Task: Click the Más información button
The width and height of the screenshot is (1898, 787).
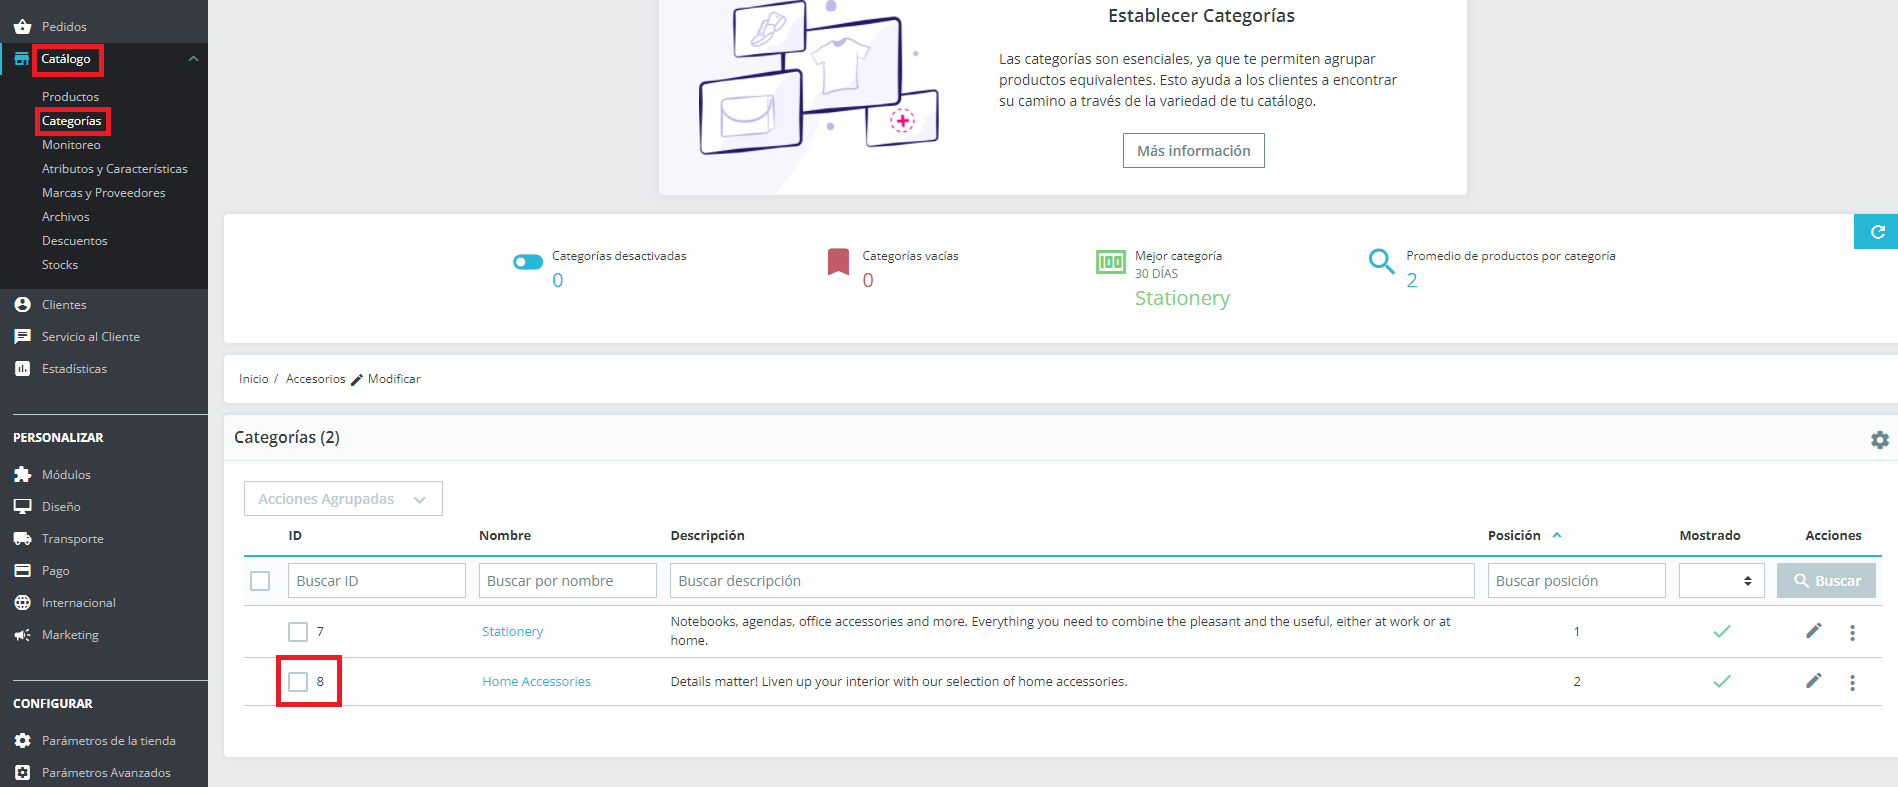Action: click(1193, 151)
